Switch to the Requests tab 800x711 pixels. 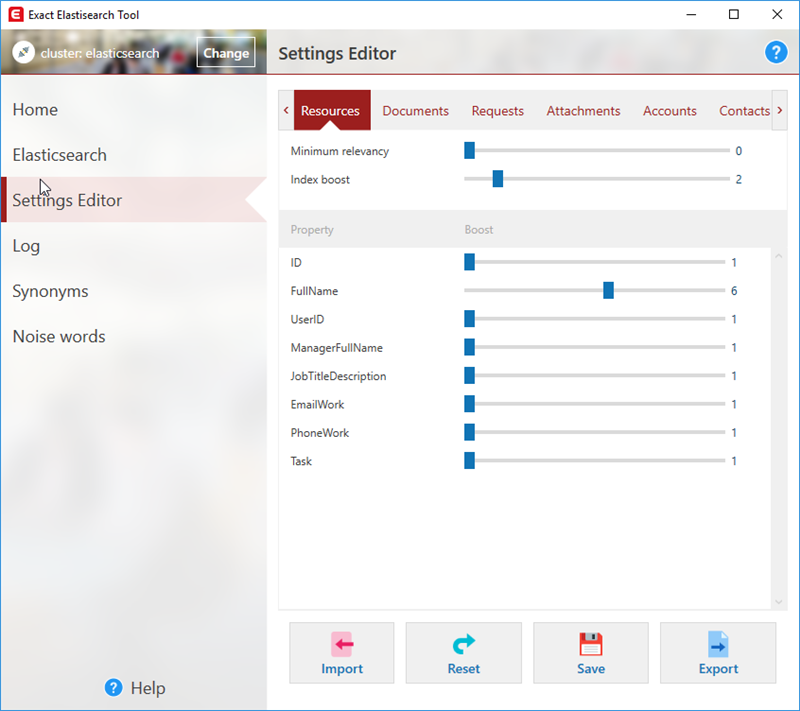[x=497, y=111]
